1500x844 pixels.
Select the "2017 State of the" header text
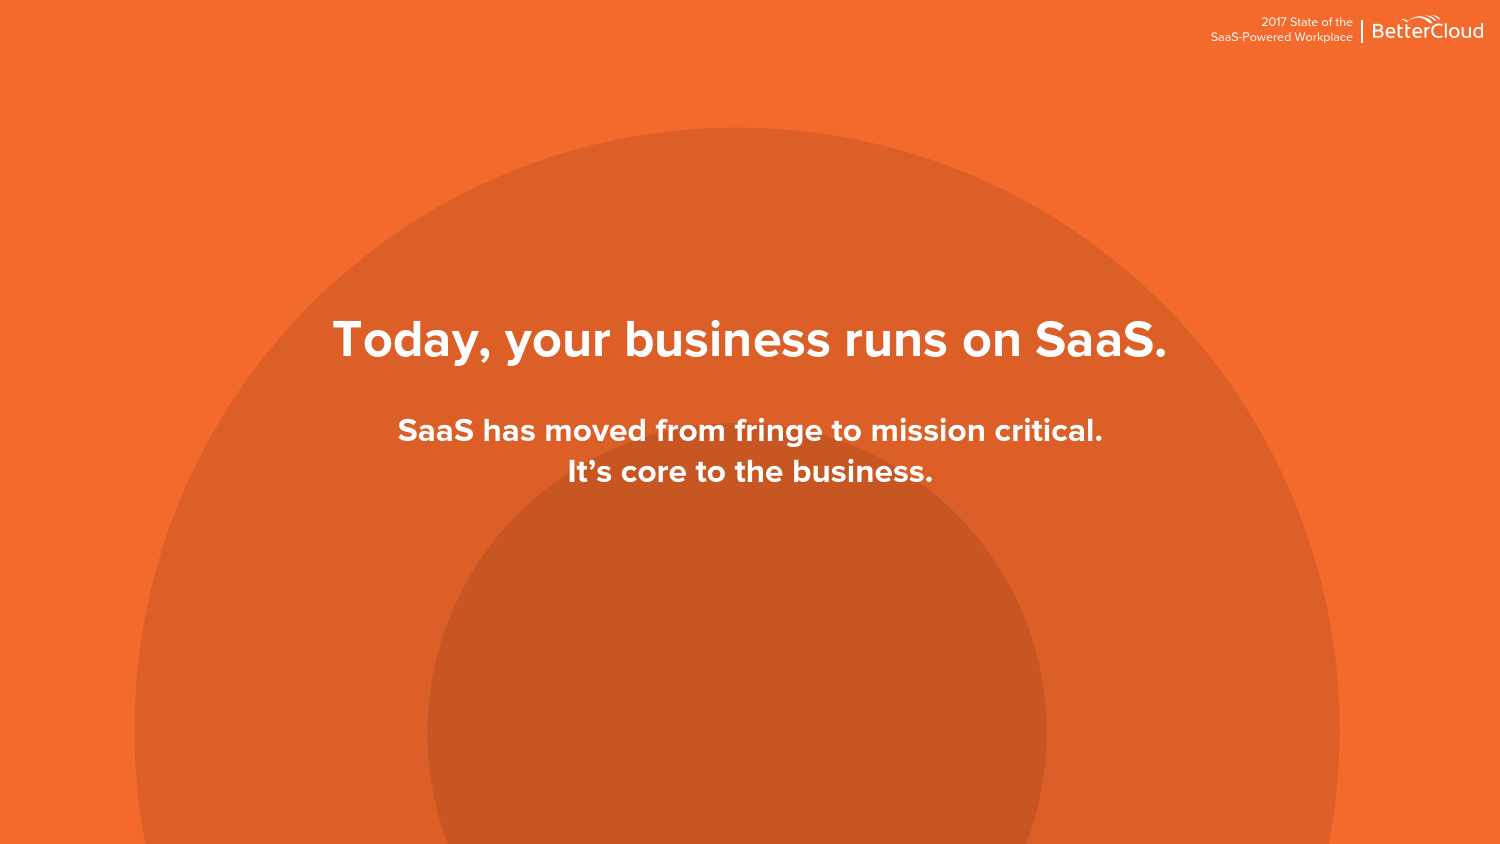tap(1306, 22)
